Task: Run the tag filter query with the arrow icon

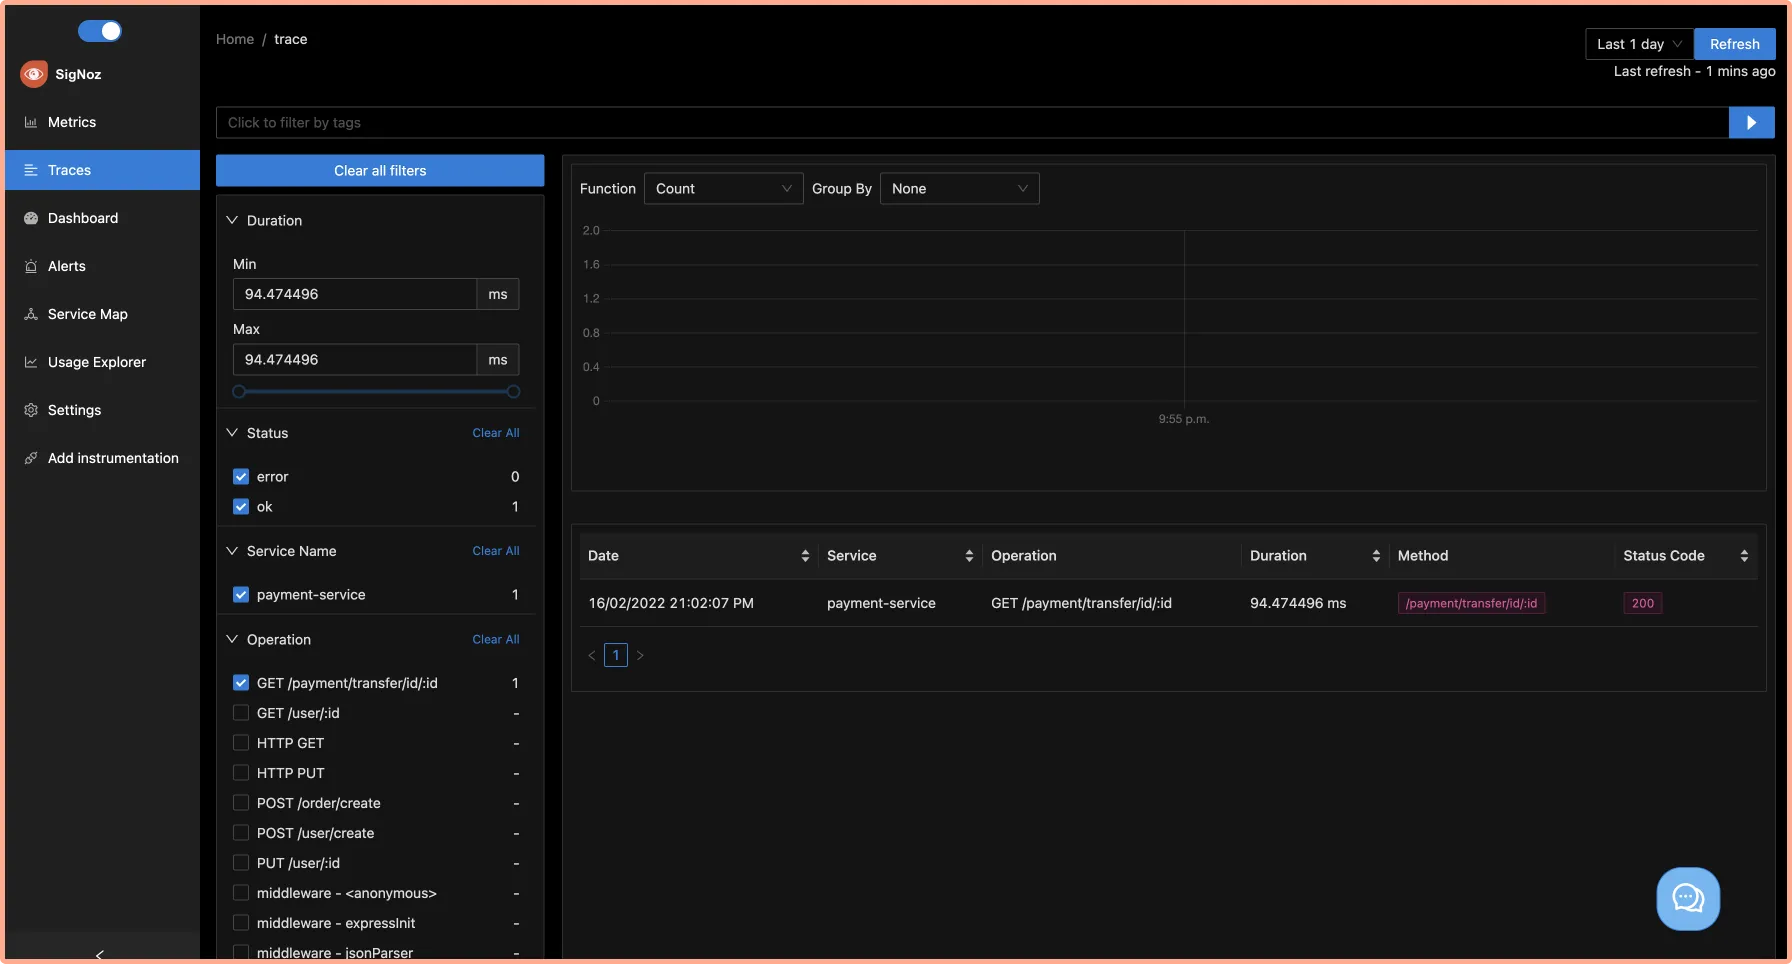Action: pos(1751,121)
